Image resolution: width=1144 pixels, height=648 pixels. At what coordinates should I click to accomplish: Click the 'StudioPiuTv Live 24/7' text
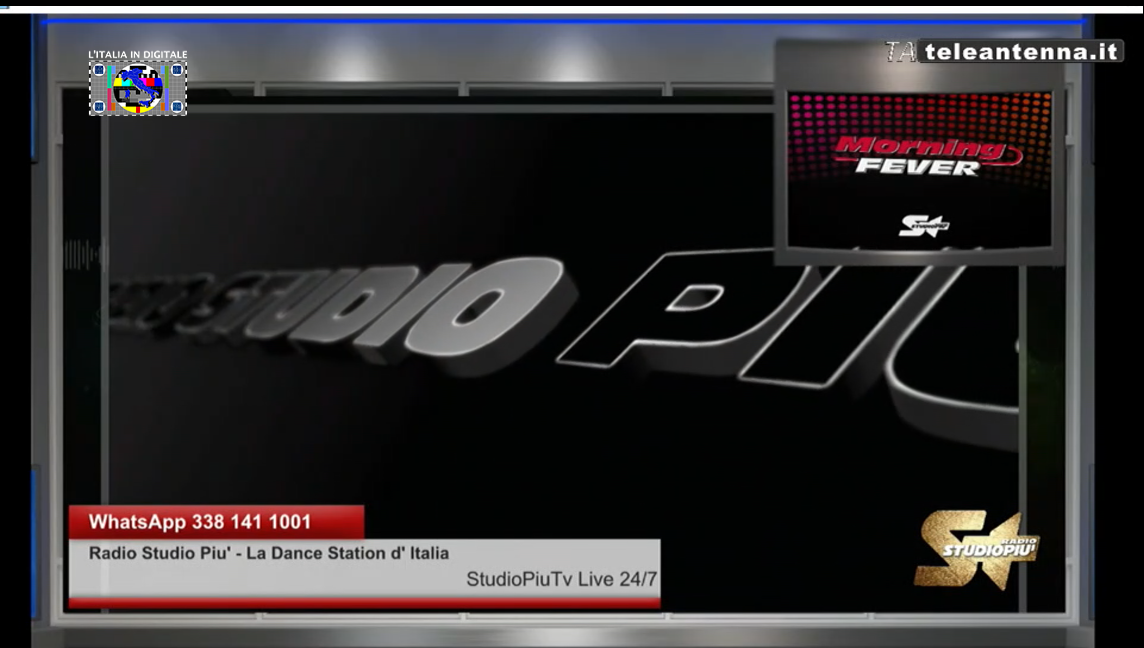point(562,579)
